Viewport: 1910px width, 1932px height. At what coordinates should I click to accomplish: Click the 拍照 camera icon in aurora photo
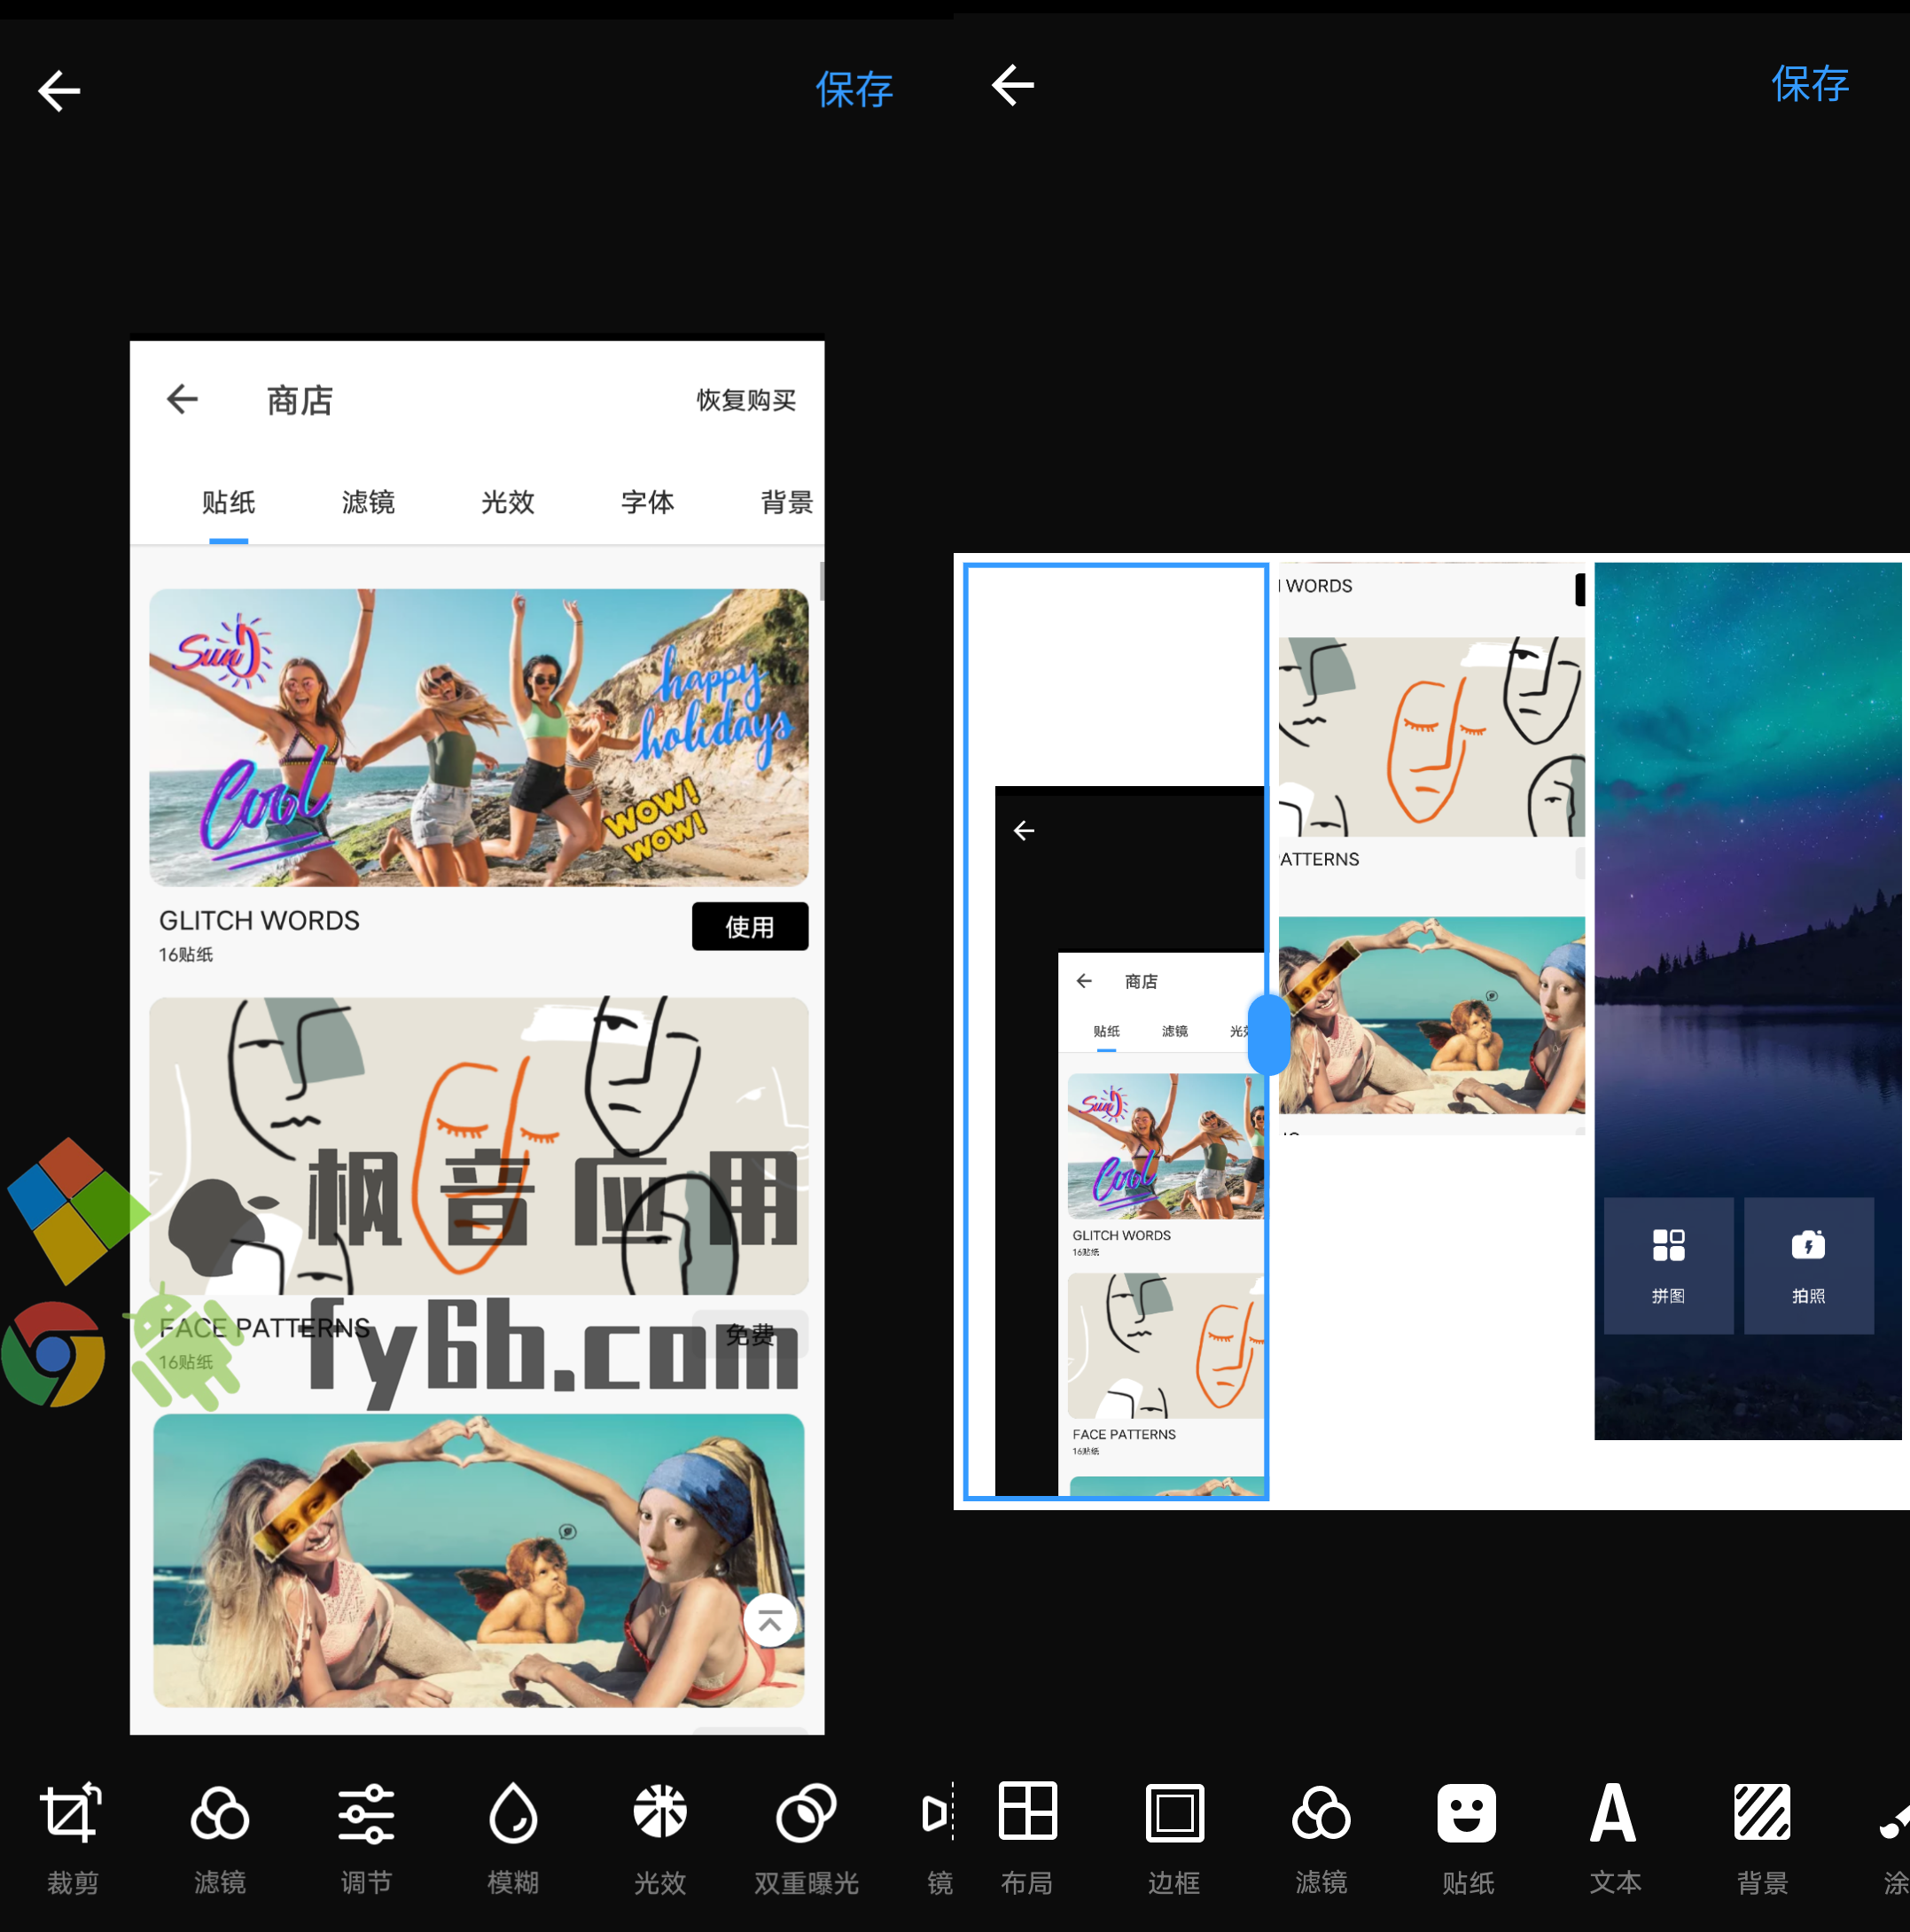tap(1808, 1265)
